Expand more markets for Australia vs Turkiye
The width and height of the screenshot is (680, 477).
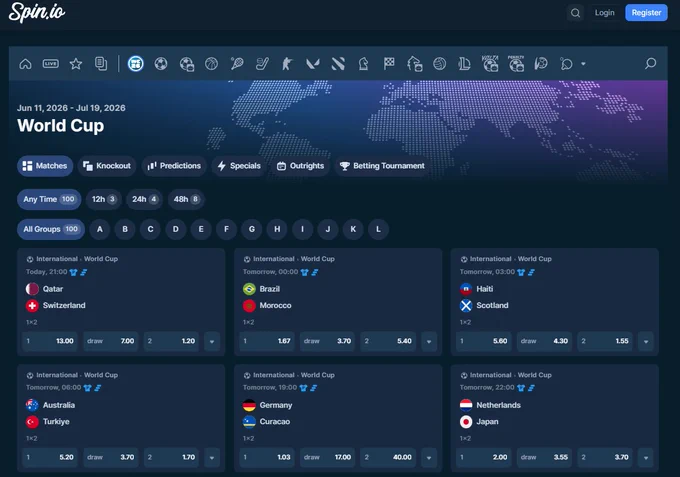[212, 457]
